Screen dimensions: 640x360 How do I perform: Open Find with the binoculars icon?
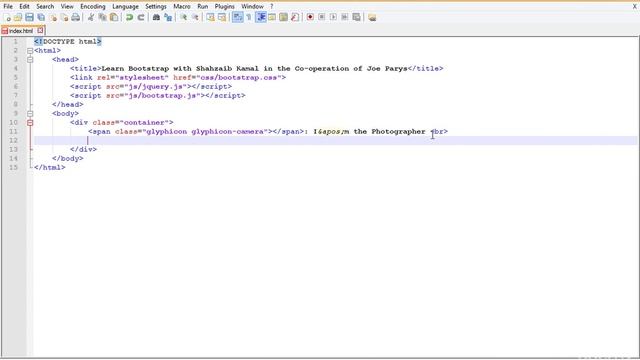[x=156, y=17]
